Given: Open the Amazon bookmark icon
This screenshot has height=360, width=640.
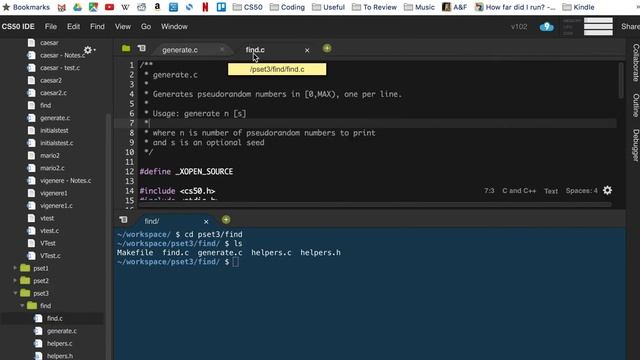Looking at the screenshot, I should [x=157, y=7].
